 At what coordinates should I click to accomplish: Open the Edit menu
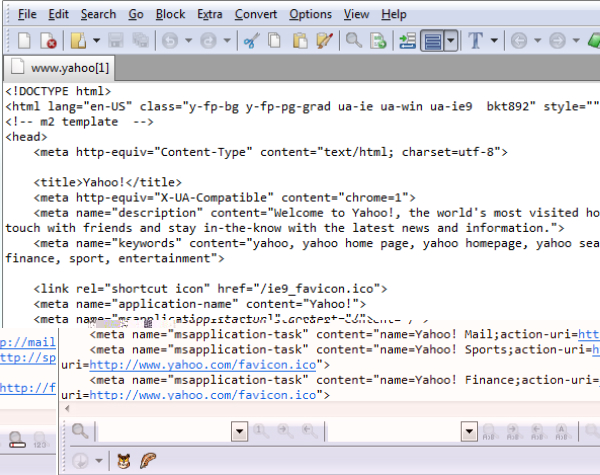click(58, 14)
